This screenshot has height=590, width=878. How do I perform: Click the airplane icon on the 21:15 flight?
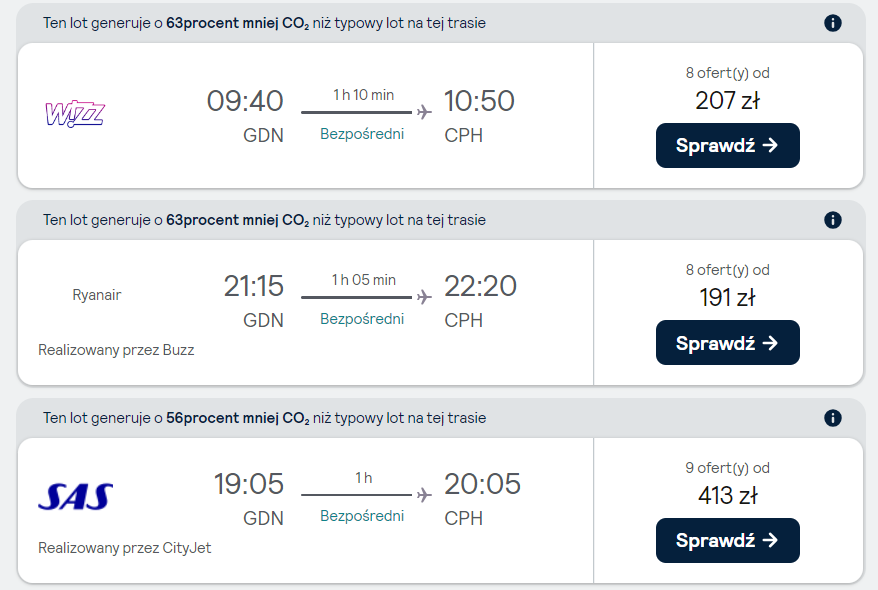coord(424,297)
